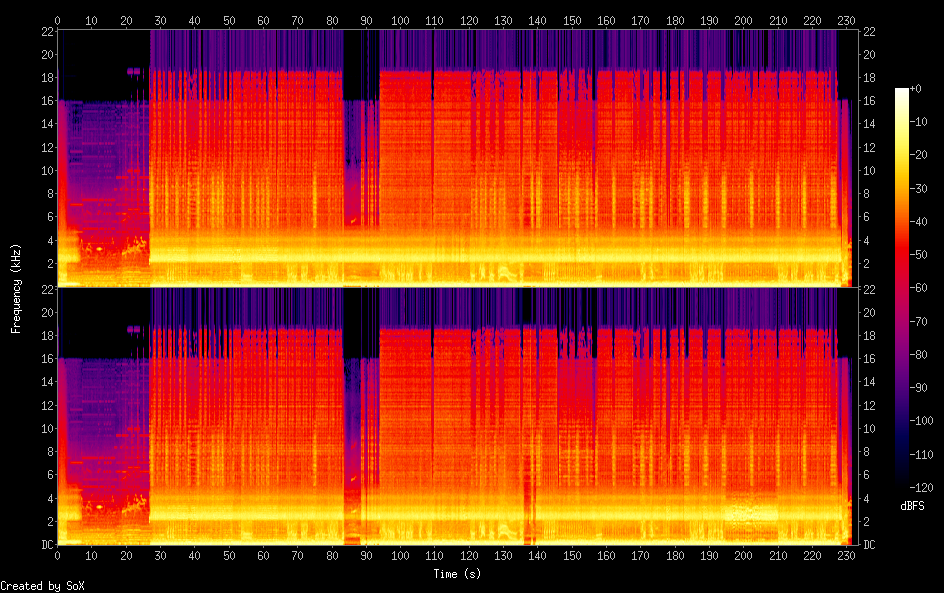The width and height of the screenshot is (944, 593).
Task: Click the "Created by SoX" caption
Action: click(42, 586)
